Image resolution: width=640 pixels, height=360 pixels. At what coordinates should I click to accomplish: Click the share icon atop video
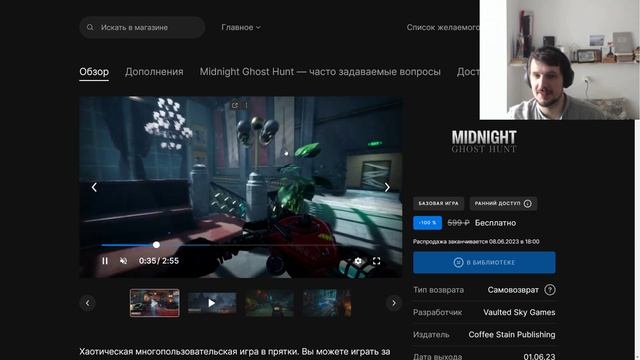235,105
